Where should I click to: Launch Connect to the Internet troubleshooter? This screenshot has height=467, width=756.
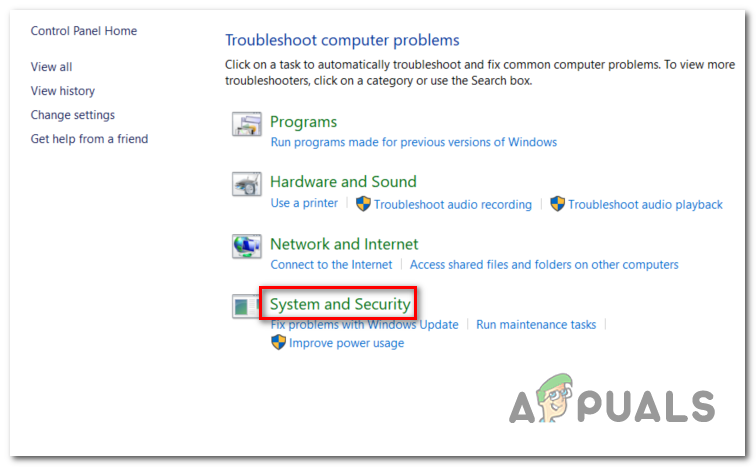(331, 265)
